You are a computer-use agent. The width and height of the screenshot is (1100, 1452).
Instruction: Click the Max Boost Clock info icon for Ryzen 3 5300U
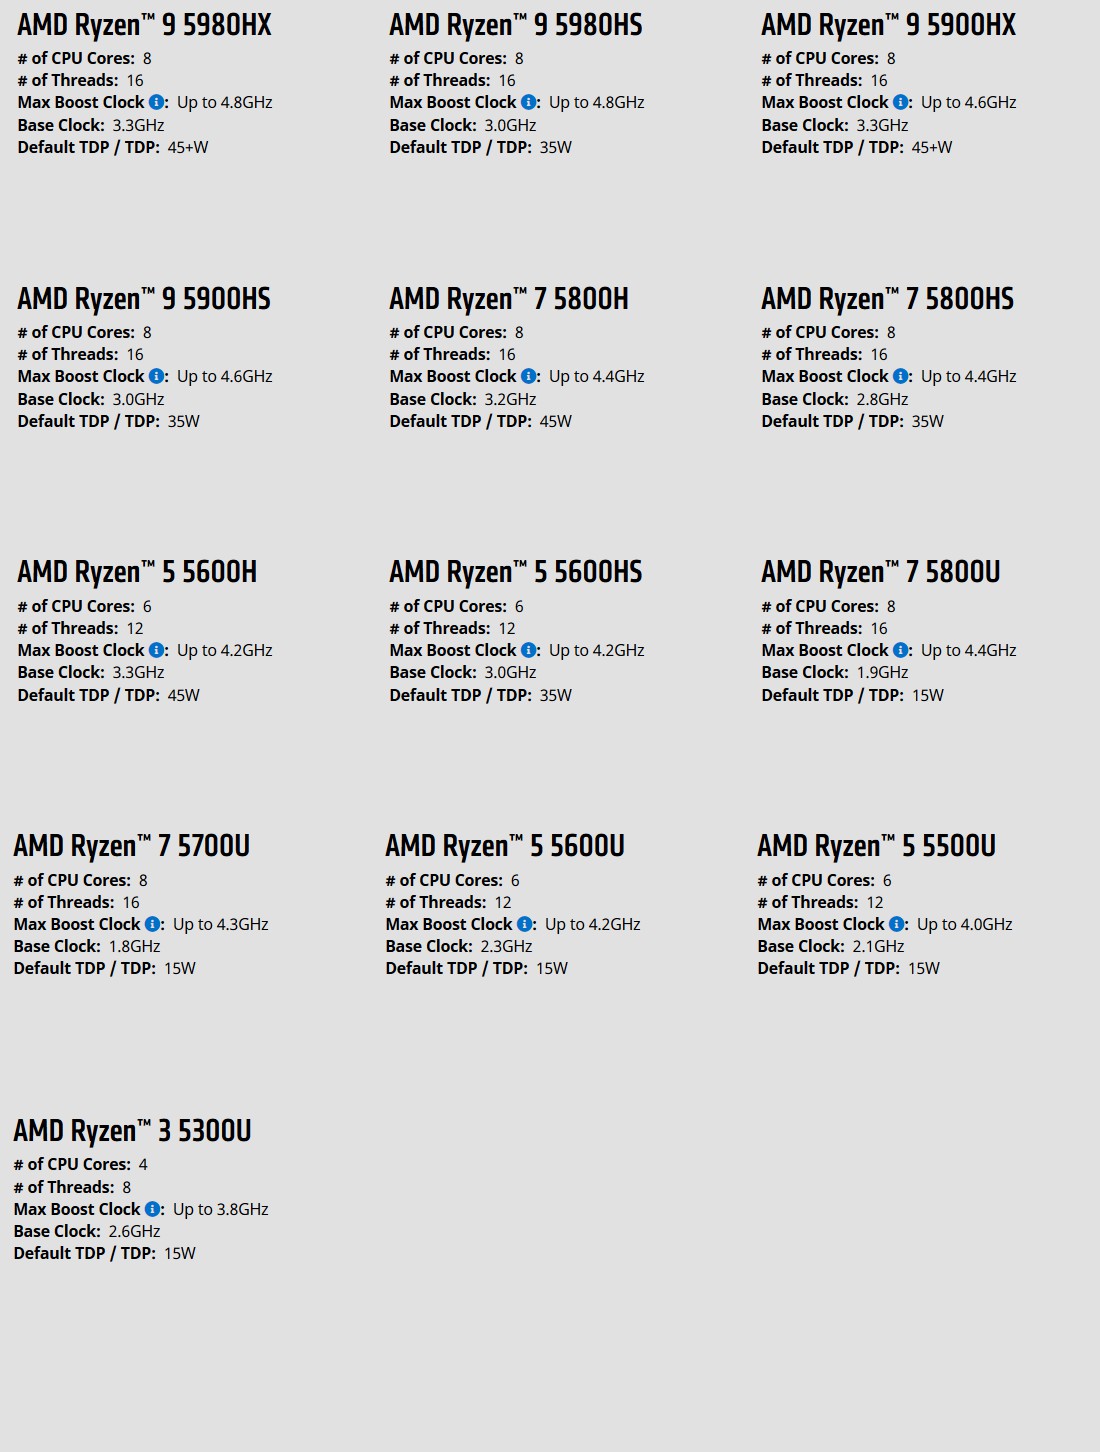tap(153, 1209)
